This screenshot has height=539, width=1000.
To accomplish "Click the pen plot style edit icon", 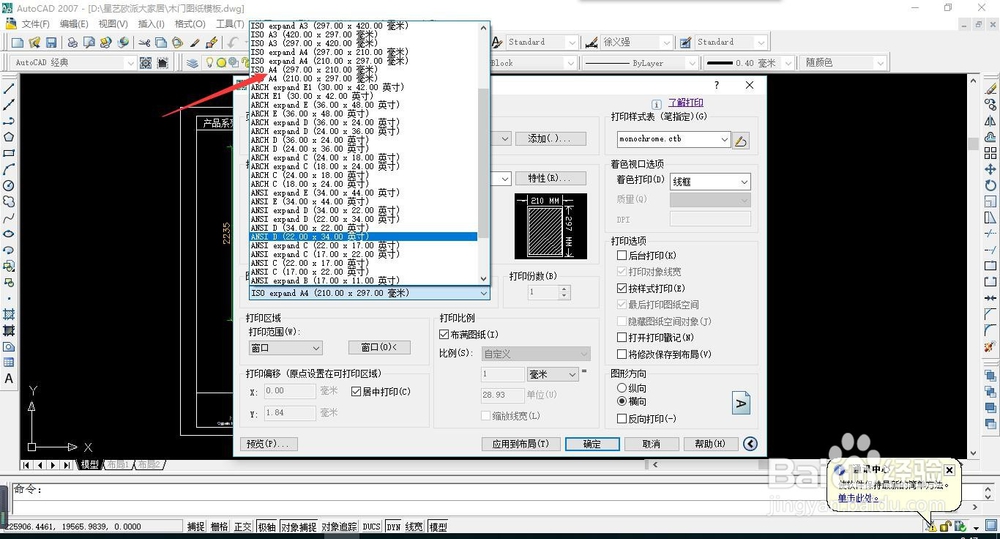I will [x=740, y=140].
